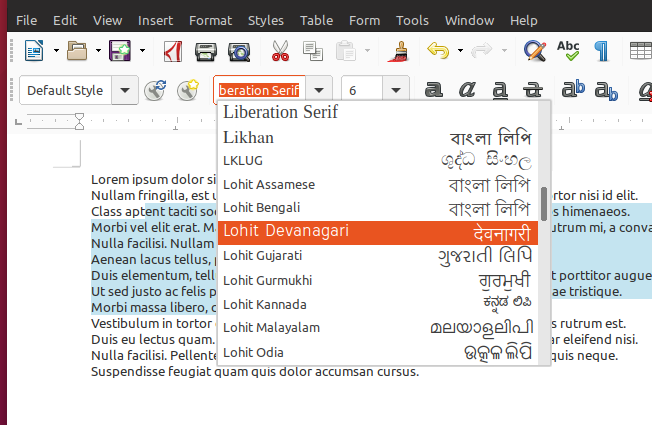Open the Styles menu

pos(266,20)
